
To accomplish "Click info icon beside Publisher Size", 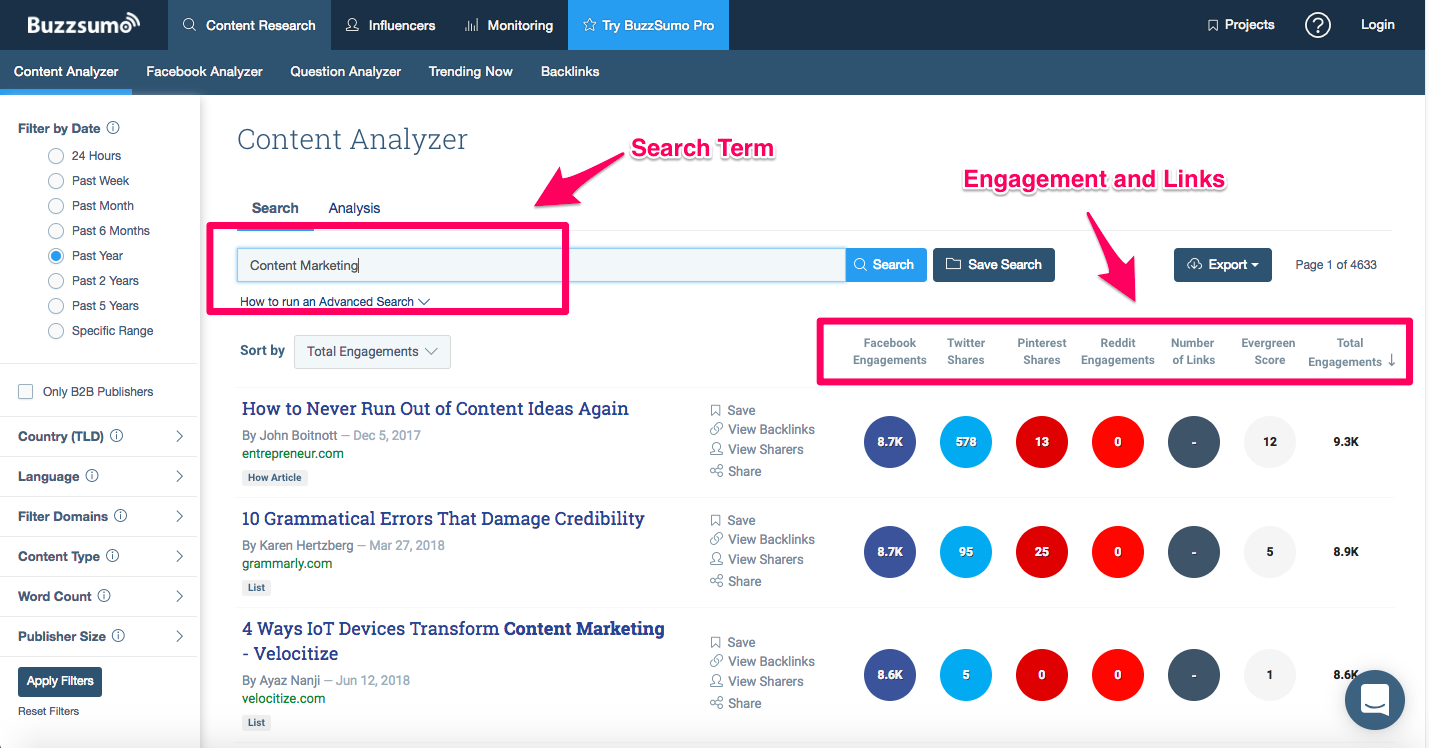I will point(118,636).
